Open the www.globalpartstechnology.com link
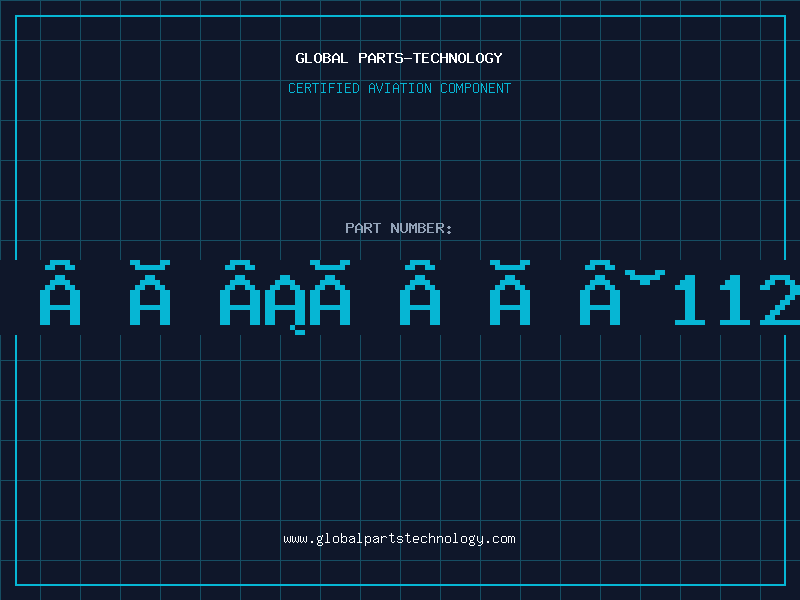 coord(399,539)
